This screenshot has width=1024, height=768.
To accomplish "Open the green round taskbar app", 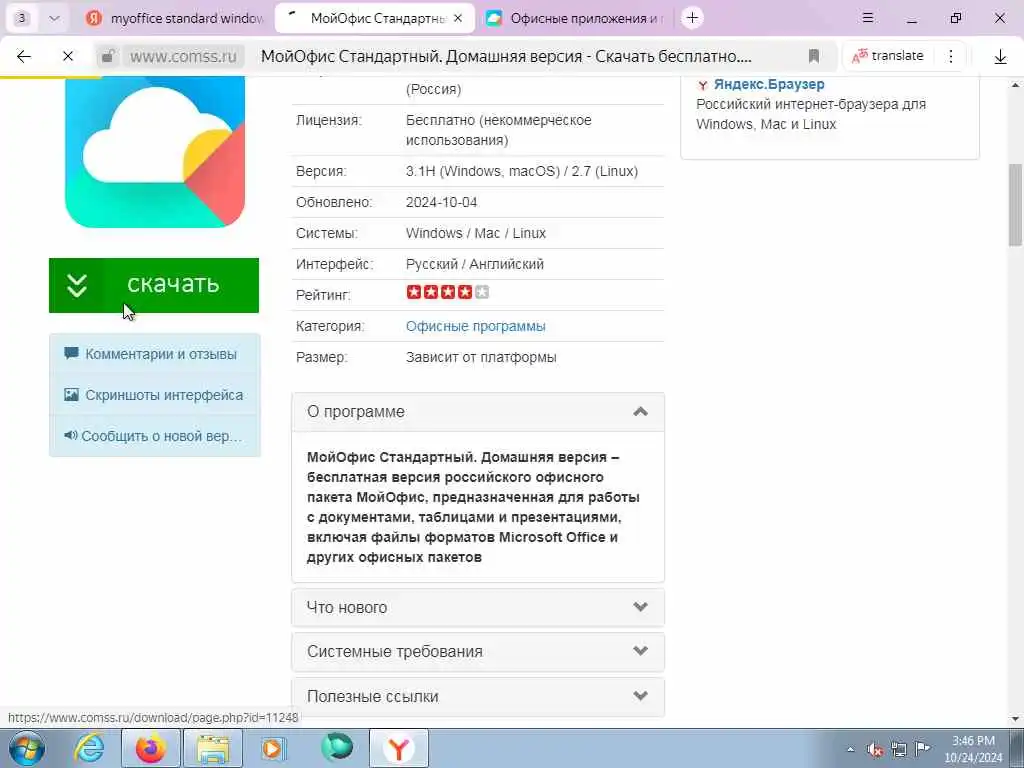I will click(337, 747).
